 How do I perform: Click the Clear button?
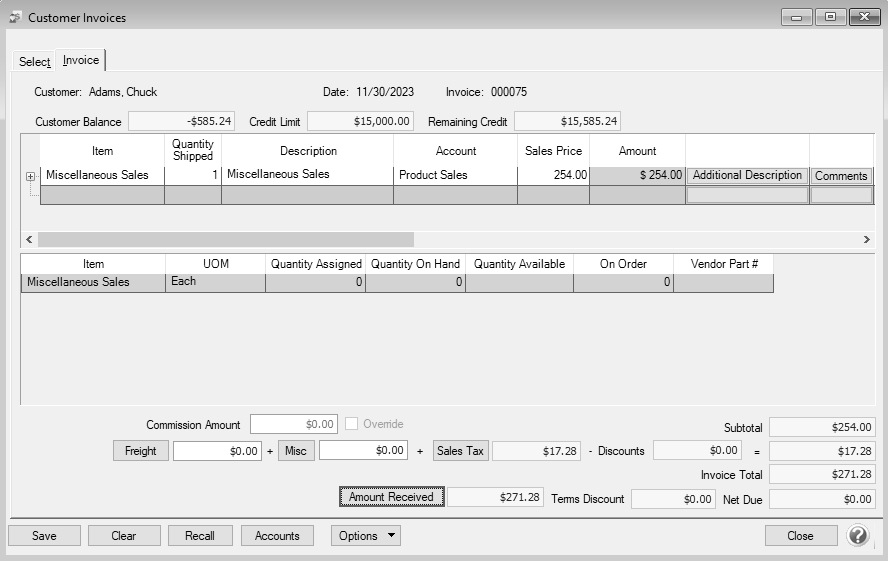pyautogui.click(x=124, y=536)
